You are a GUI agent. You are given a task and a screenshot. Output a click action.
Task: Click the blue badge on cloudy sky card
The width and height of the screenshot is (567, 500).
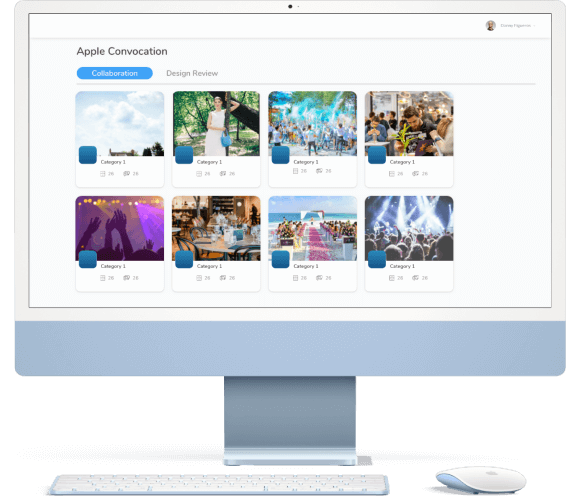coord(88,155)
